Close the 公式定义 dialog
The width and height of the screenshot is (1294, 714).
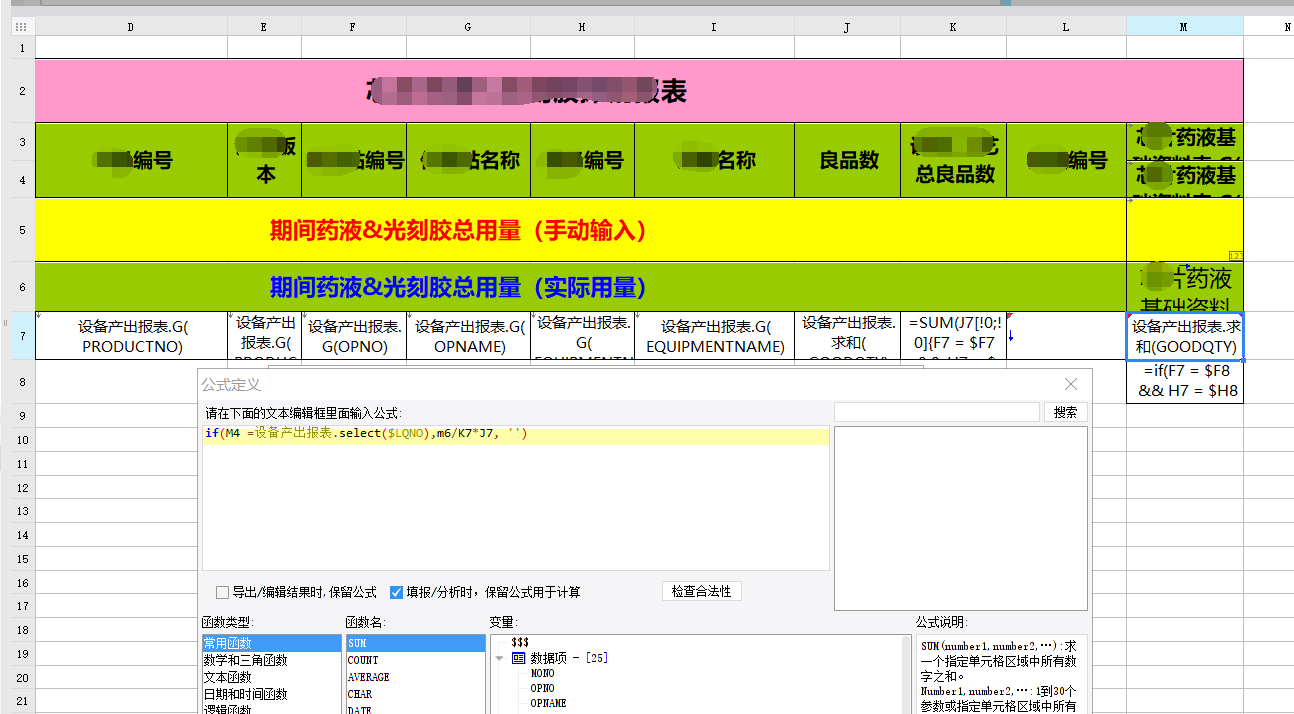tap(1071, 384)
